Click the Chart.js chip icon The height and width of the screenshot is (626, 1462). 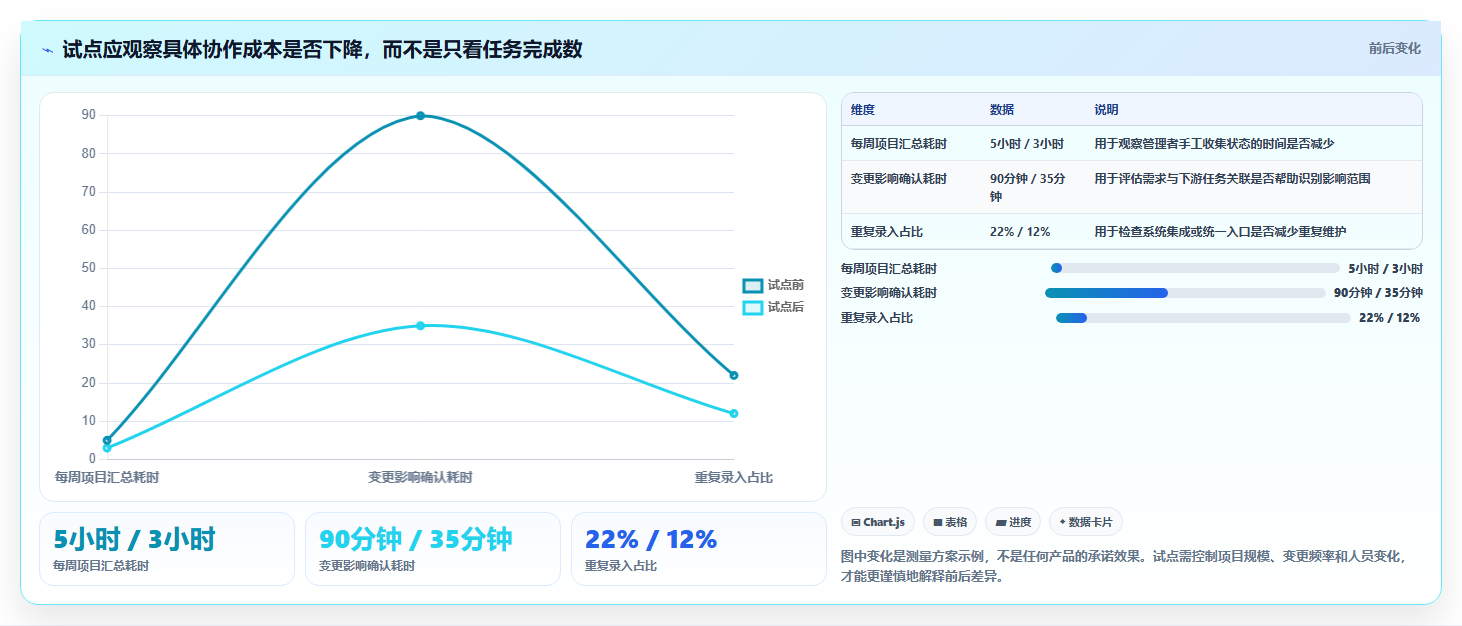[x=856, y=522]
